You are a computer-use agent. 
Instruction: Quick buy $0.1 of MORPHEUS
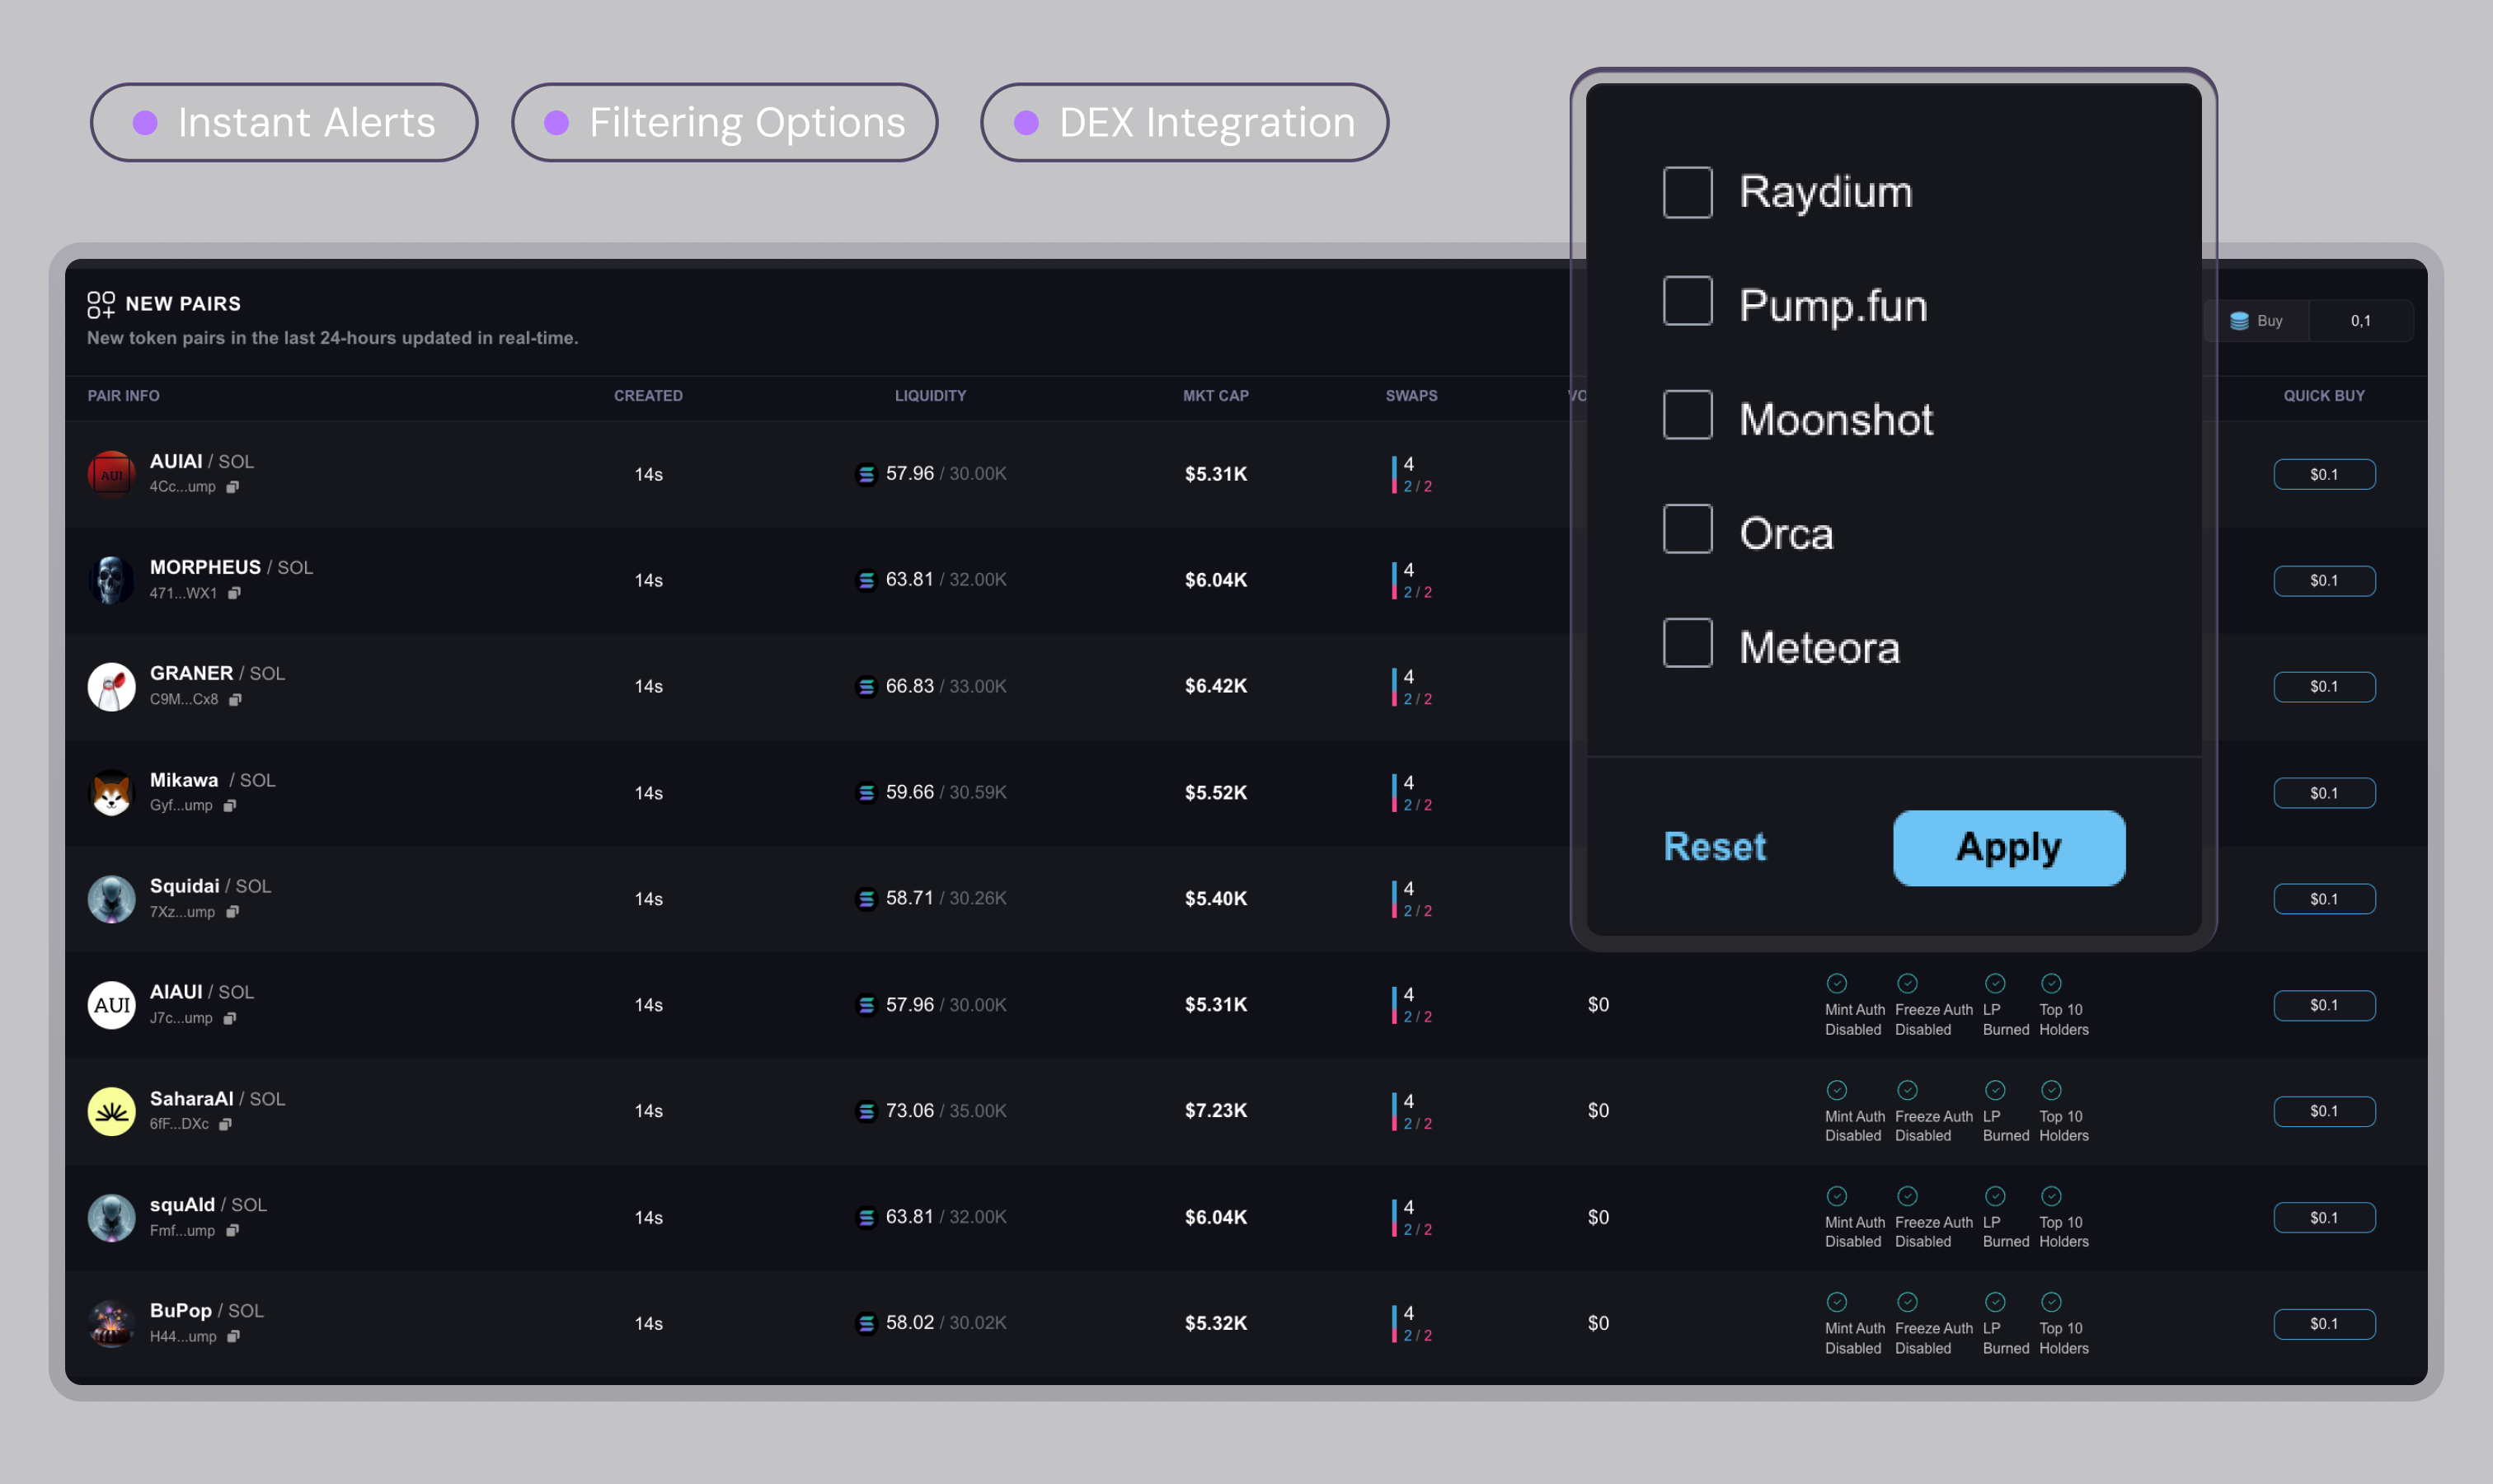click(x=2324, y=580)
